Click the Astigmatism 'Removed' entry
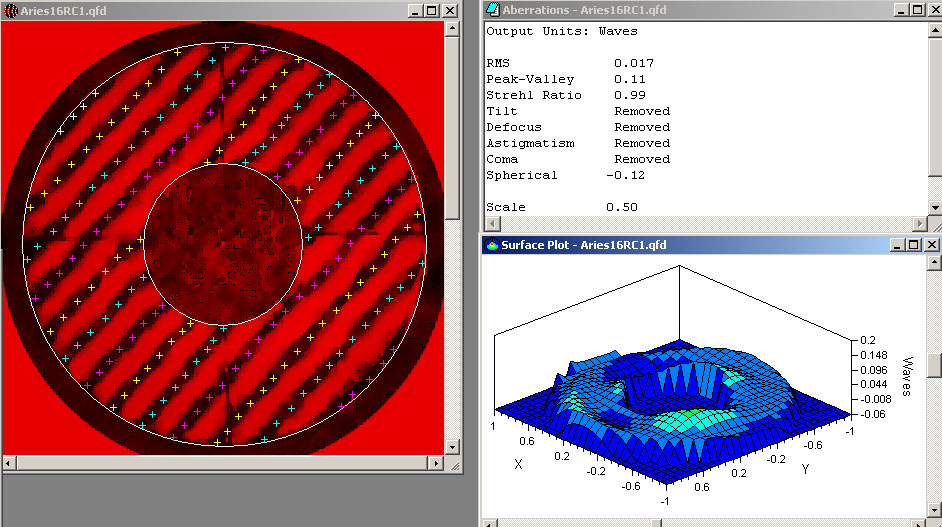 click(642, 143)
